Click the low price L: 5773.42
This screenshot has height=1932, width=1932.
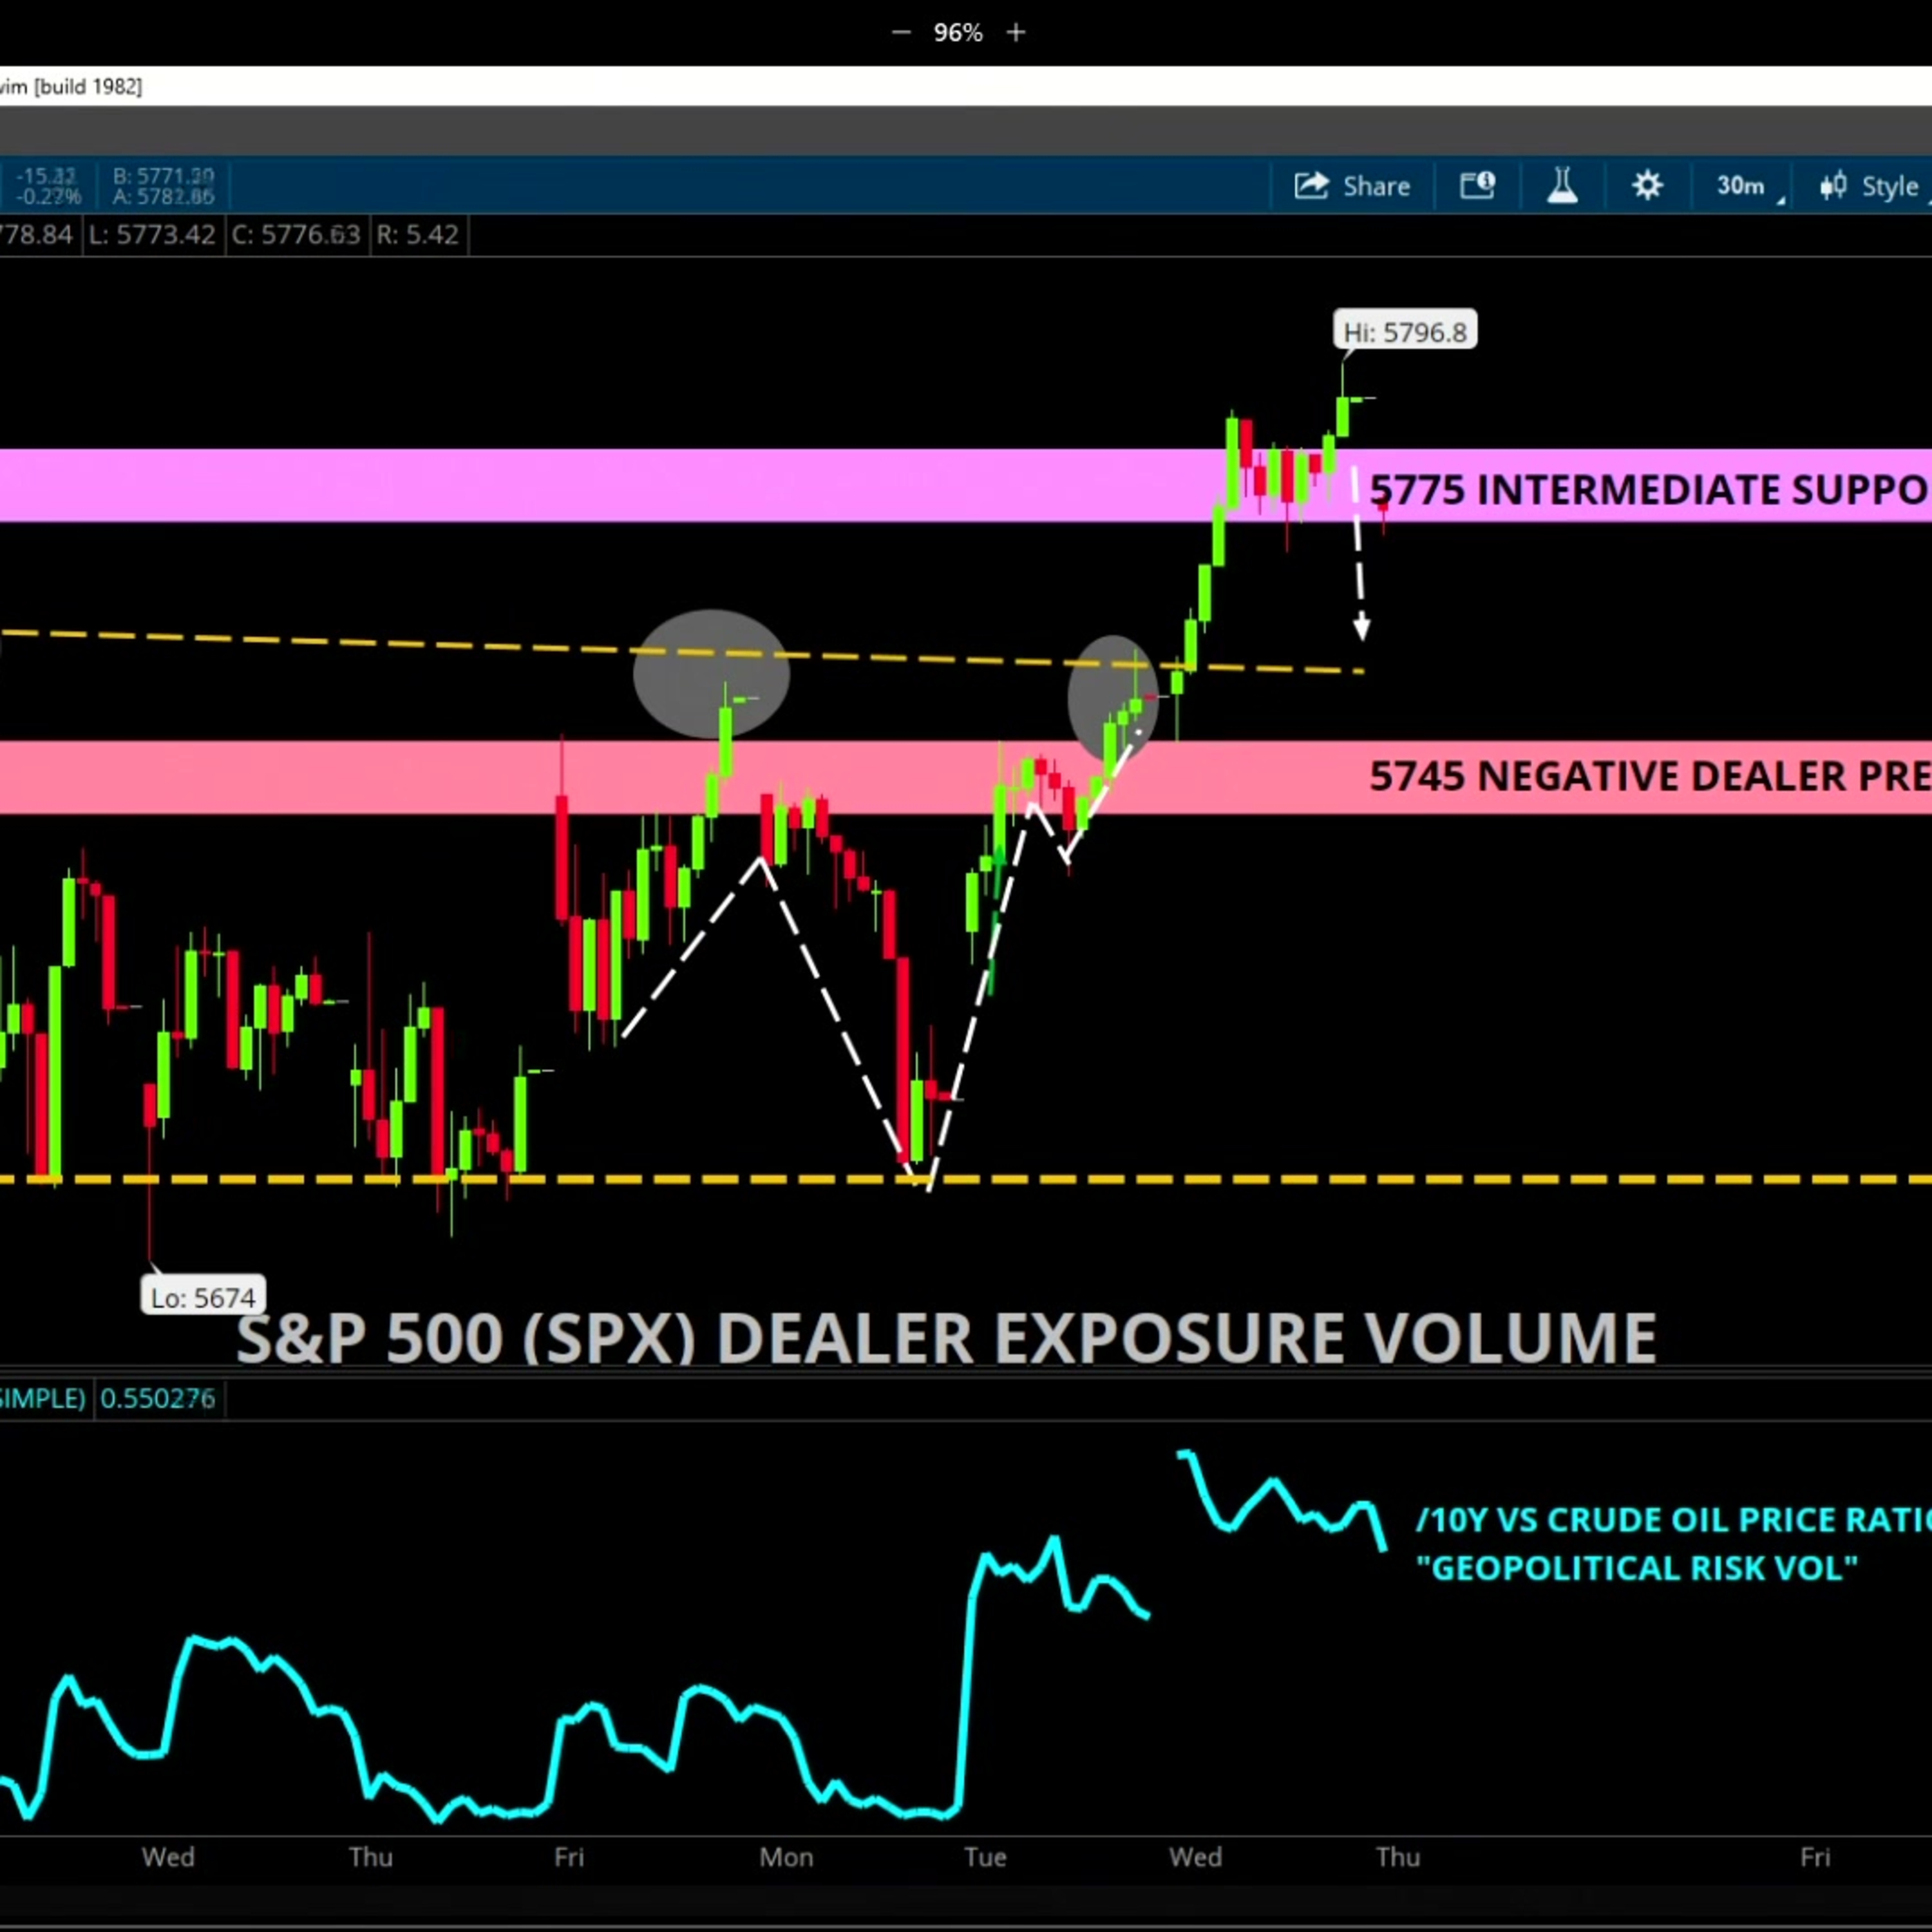click(152, 235)
